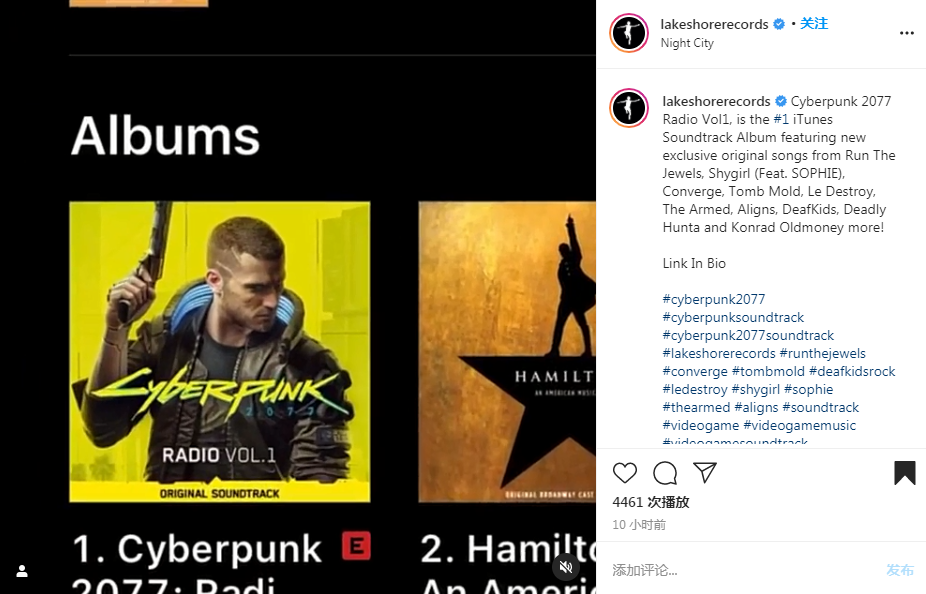Screen dimensions: 926x594
Task: Open the #tombmold hashtag
Action: (768, 371)
